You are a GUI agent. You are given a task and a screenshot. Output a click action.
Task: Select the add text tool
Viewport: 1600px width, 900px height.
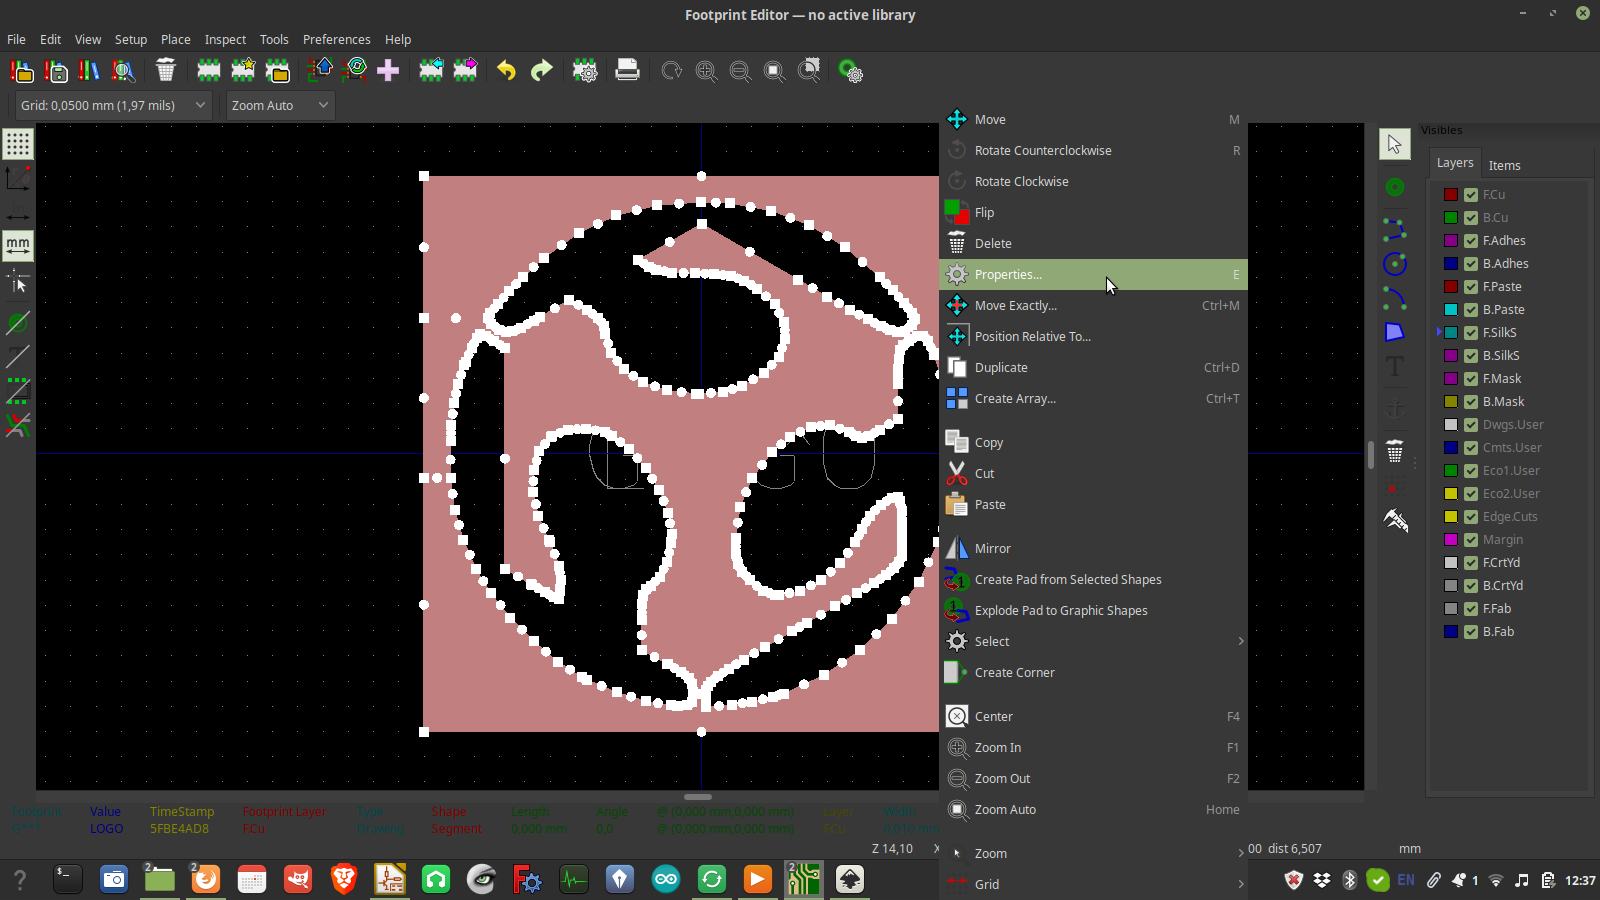[x=1394, y=366]
